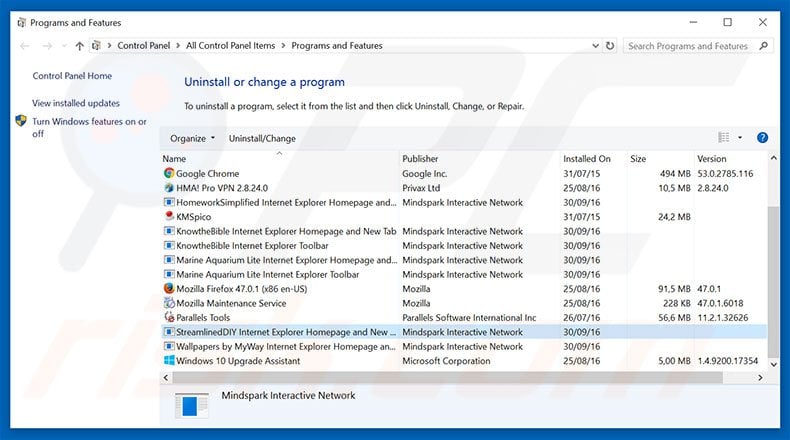Viewport: 790px width, 440px height.
Task: Click Microsoft Corporation publisher cell
Action: tap(446, 361)
